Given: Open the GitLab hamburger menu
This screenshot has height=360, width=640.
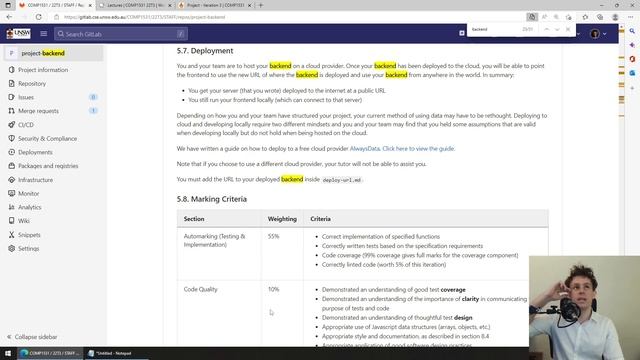Looking at the screenshot, I should 44,34.
